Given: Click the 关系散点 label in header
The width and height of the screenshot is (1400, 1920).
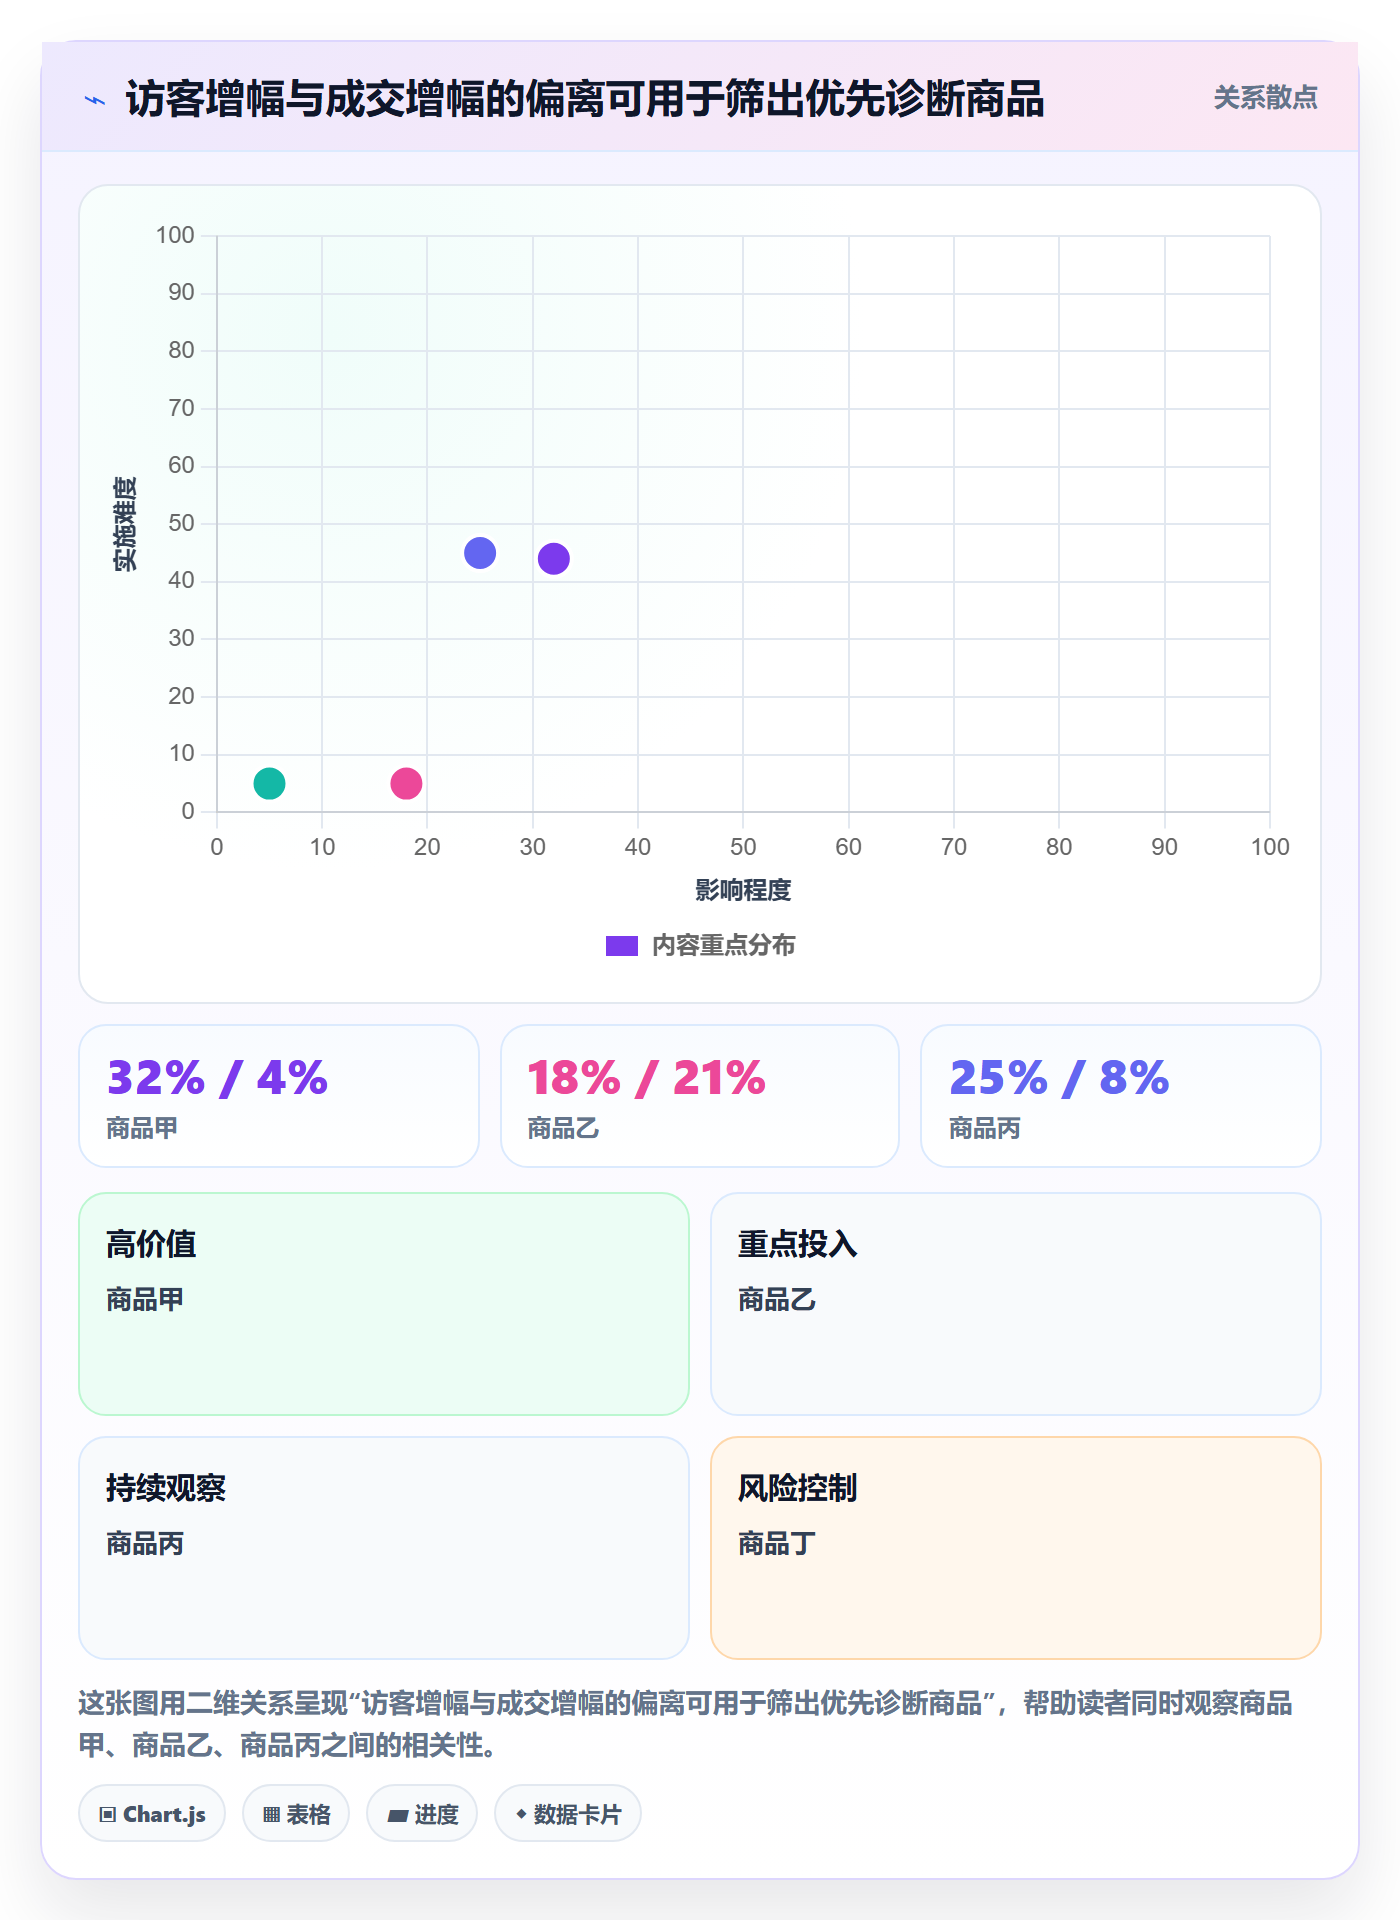Looking at the screenshot, I should pyautogui.click(x=1265, y=98).
